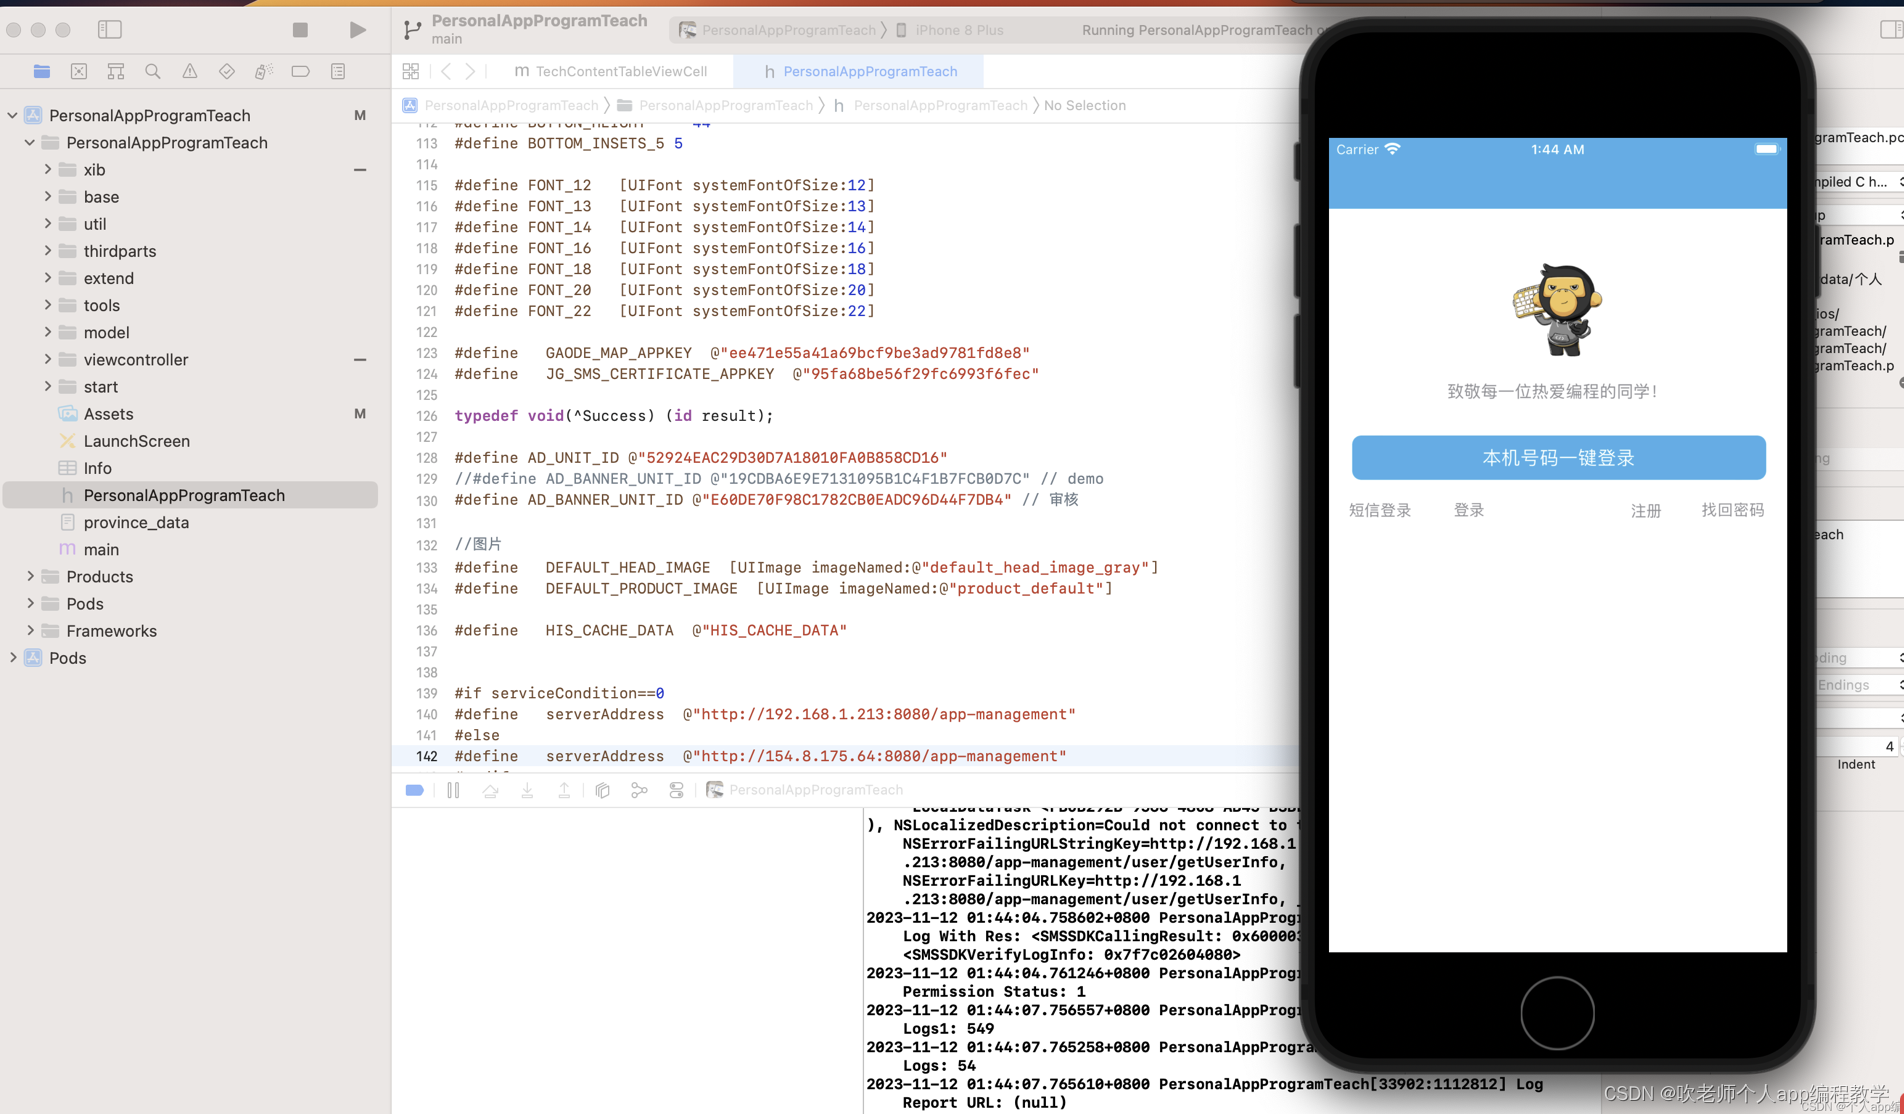Switch to the TechContentTableViewCell tab
The image size is (1904, 1114).
(610, 71)
